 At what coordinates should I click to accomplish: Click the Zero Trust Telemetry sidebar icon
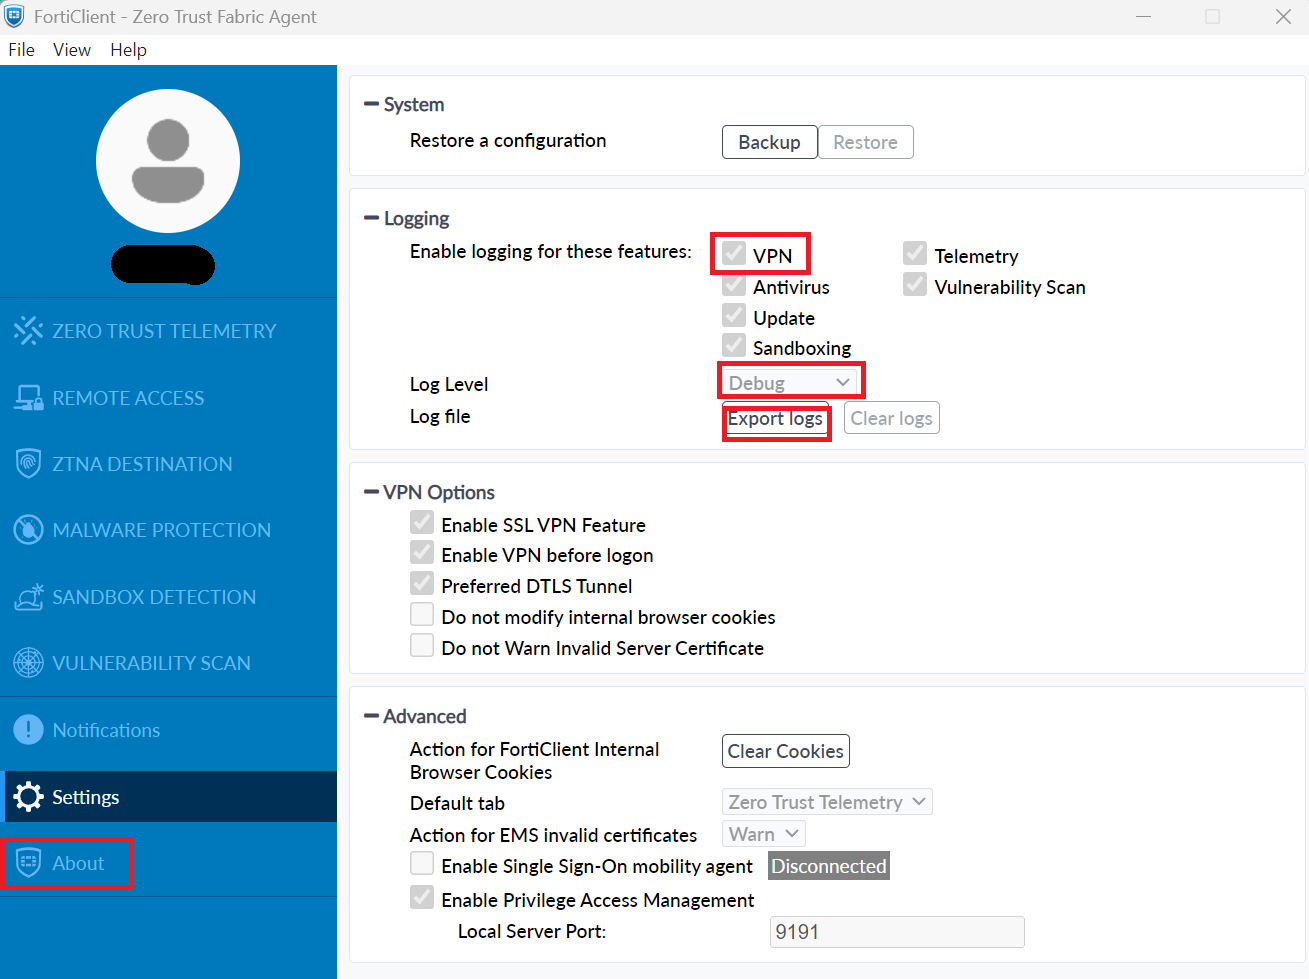(28, 331)
